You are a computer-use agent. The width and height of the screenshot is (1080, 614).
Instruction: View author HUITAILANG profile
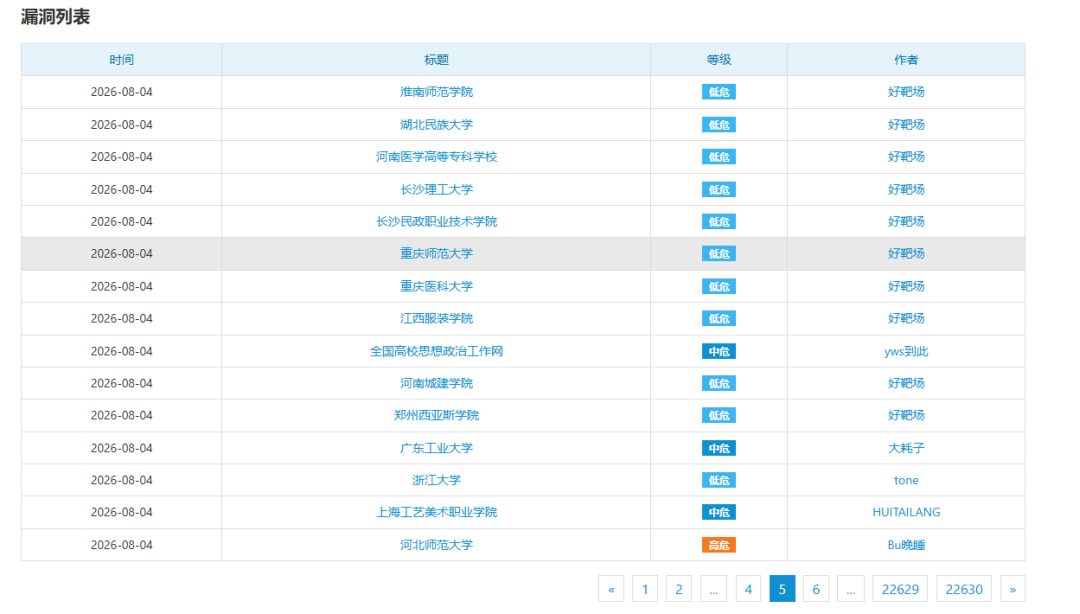(x=906, y=512)
